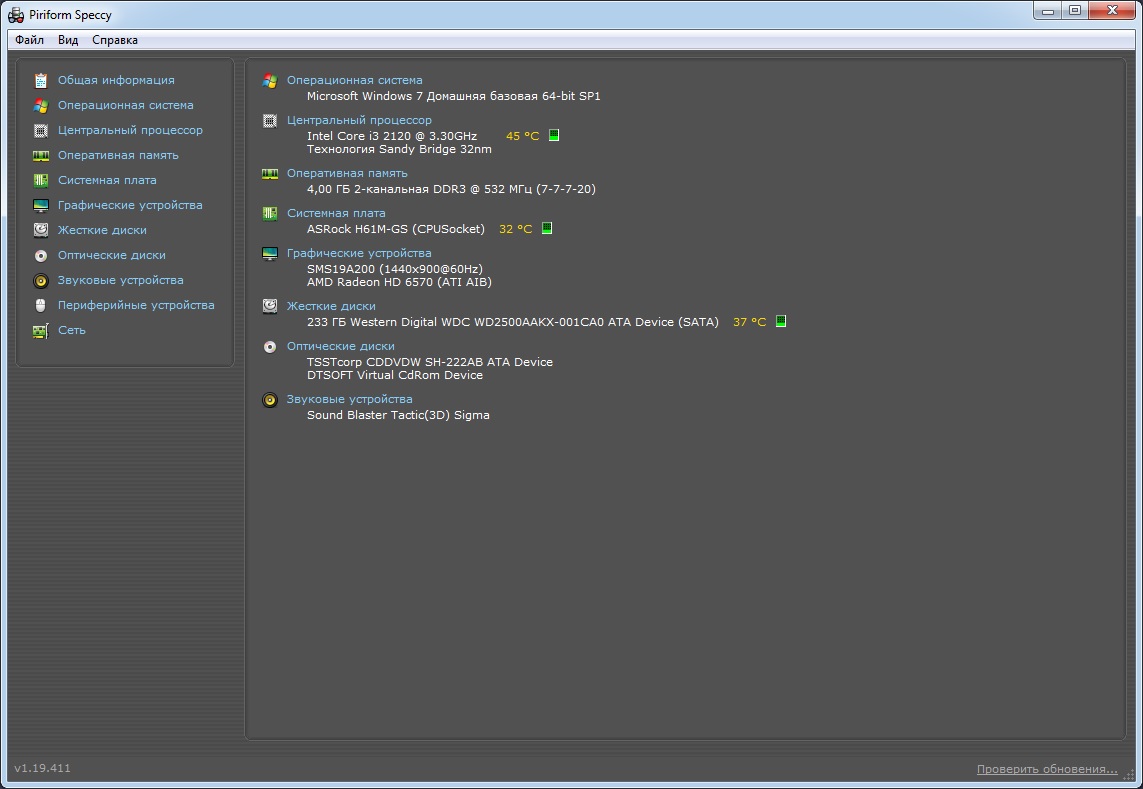Click Оперативная память heading link in summary
Image resolution: width=1143 pixels, height=789 pixels.
347,174
